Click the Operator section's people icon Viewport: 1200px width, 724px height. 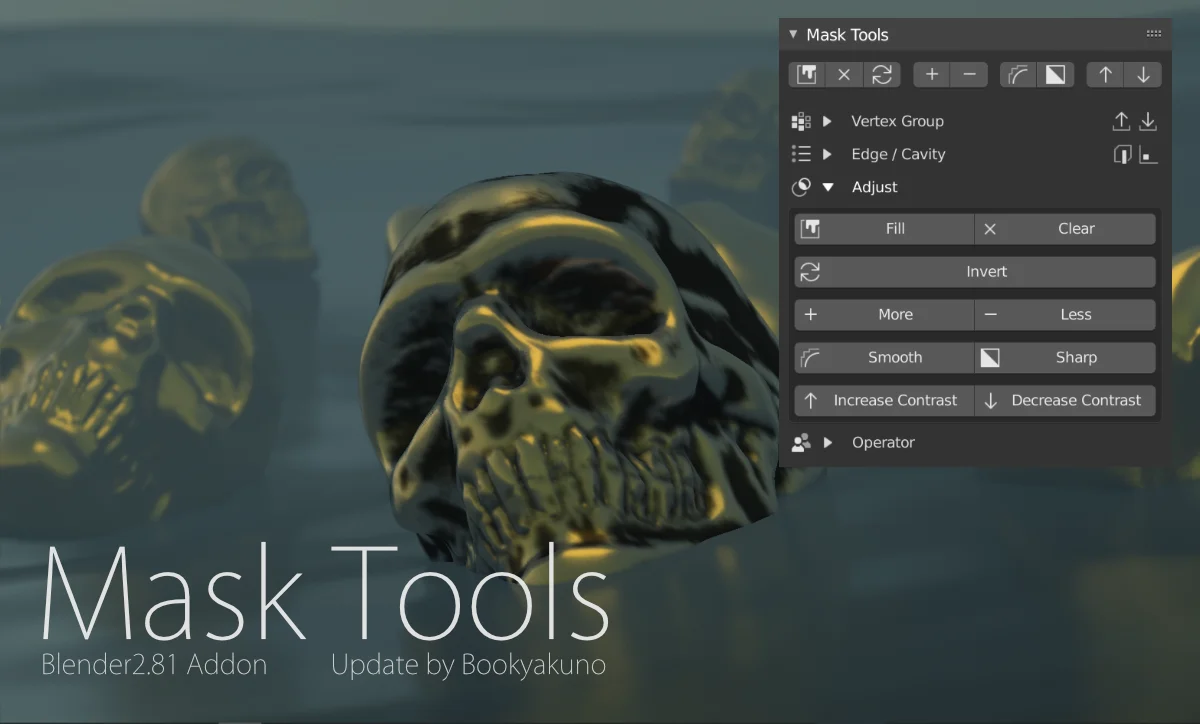point(800,442)
